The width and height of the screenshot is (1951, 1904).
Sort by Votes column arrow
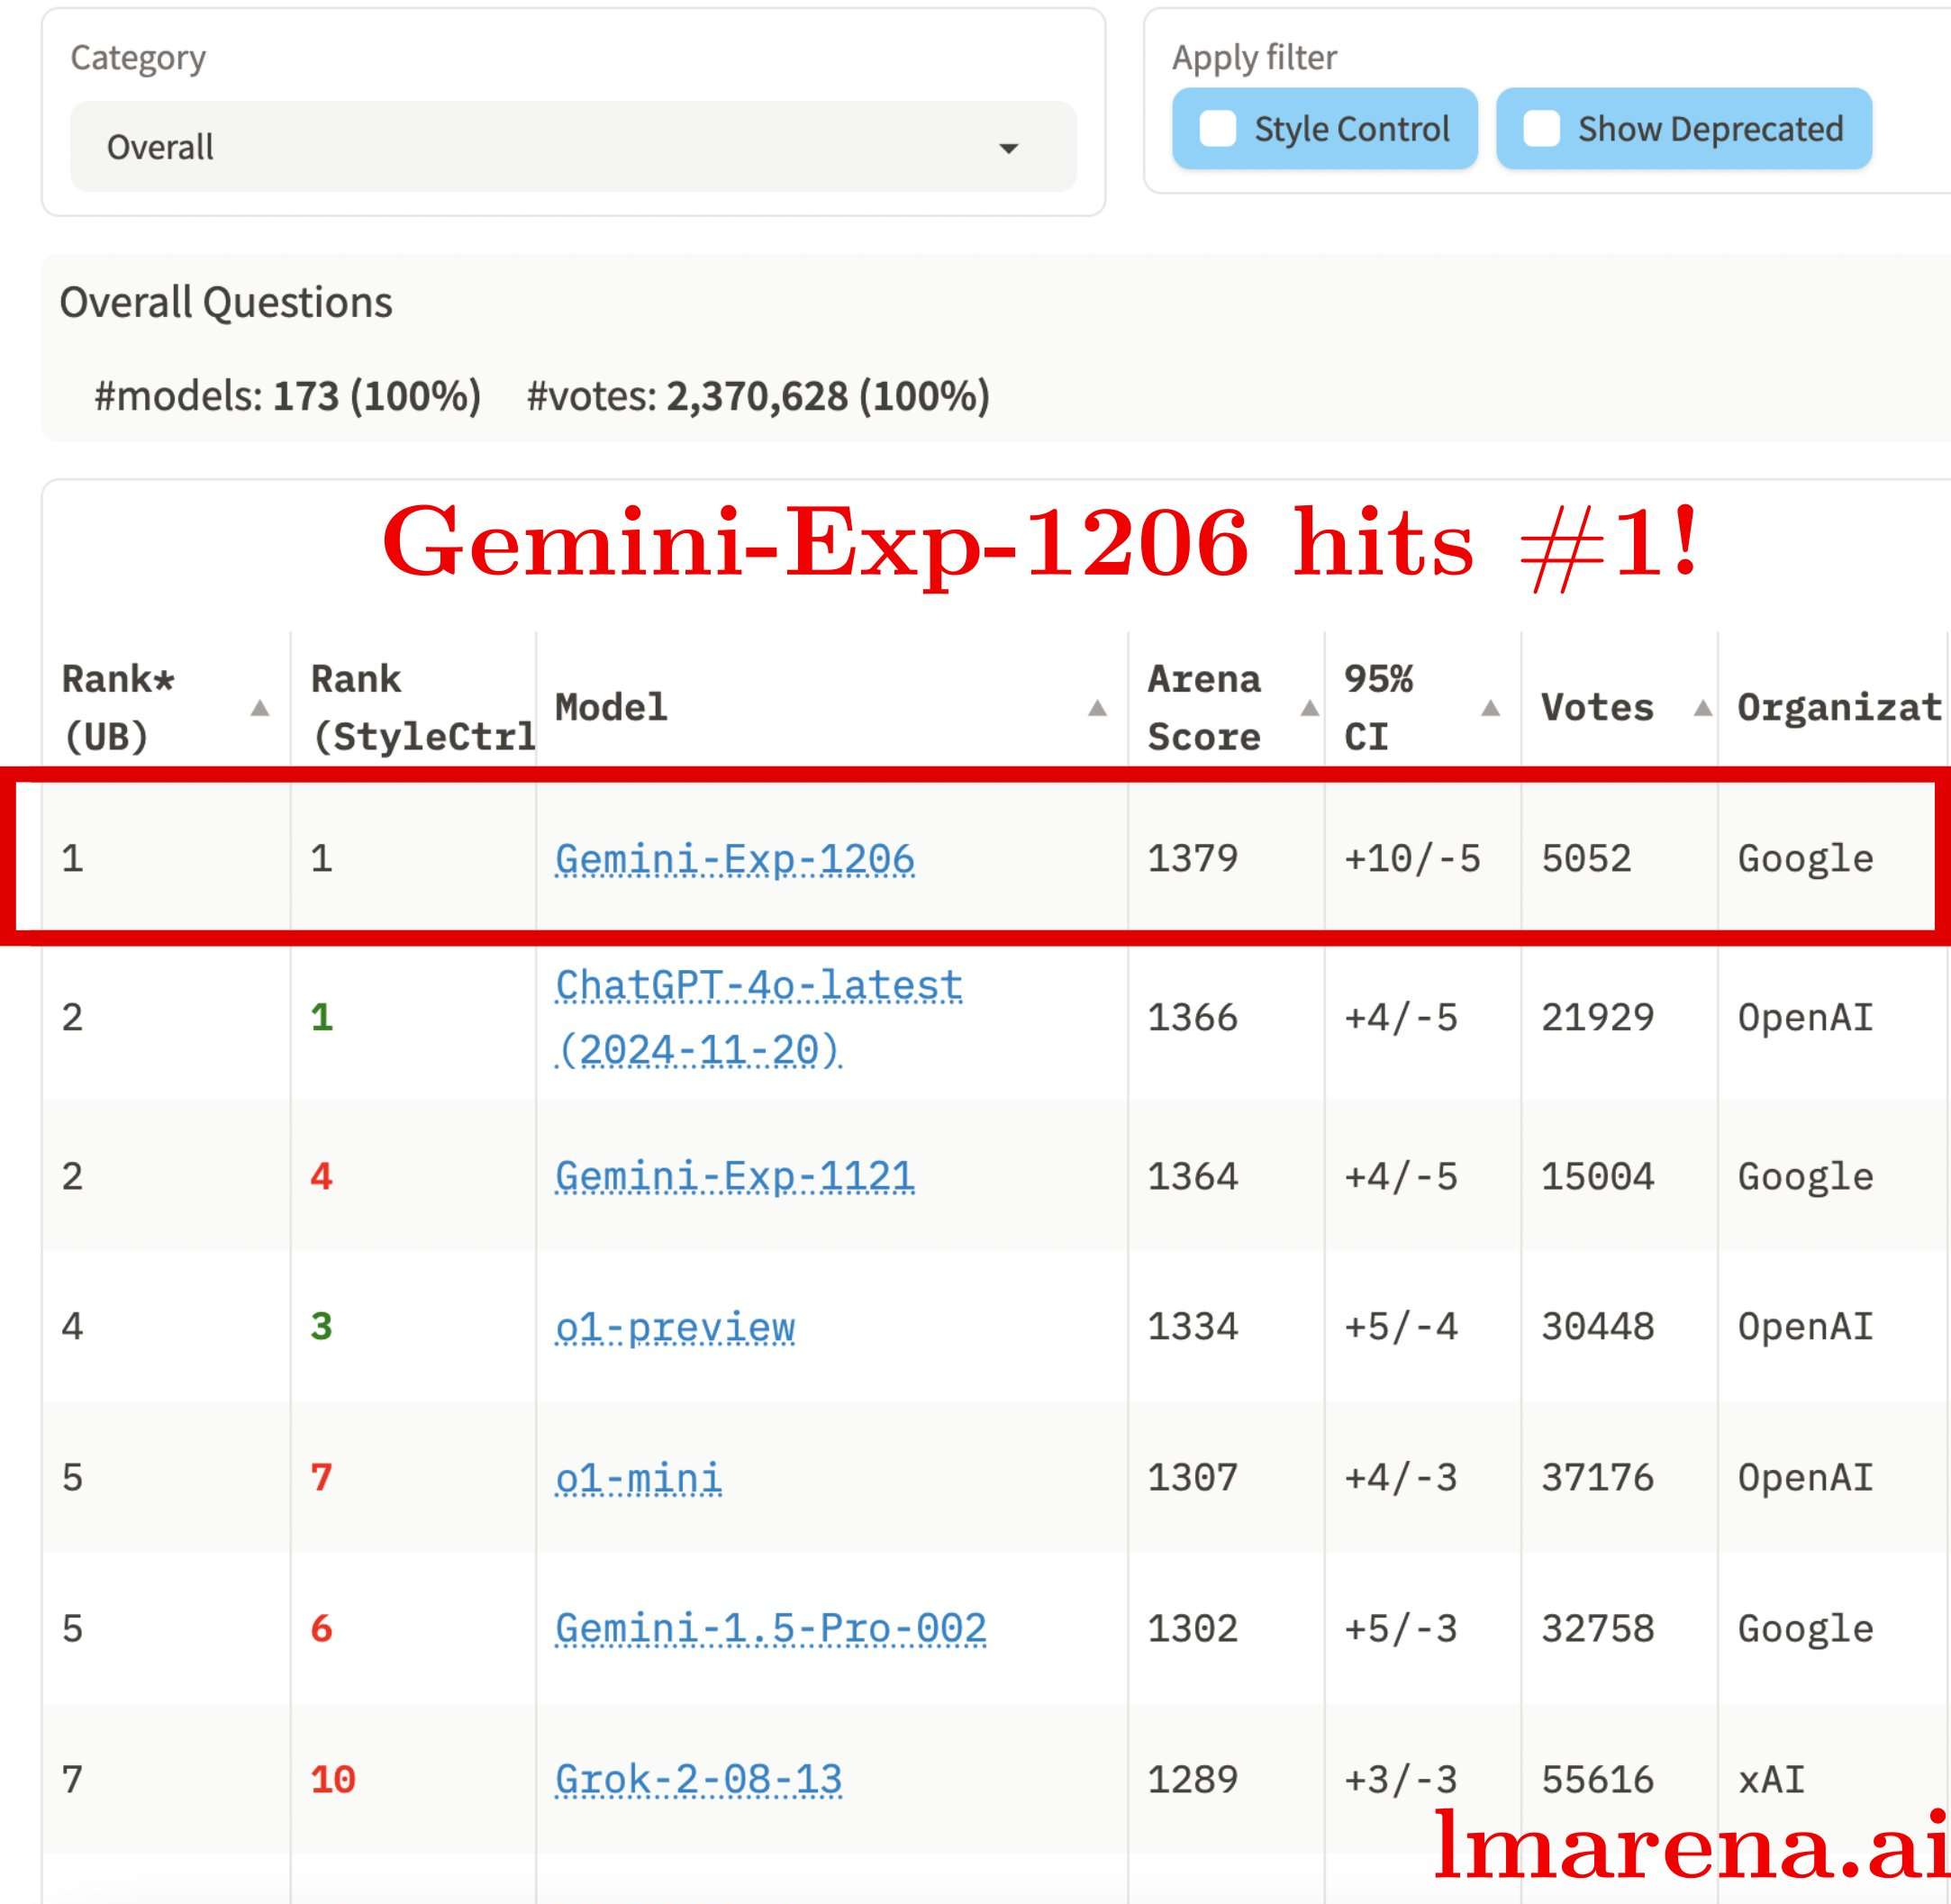coord(1702,708)
